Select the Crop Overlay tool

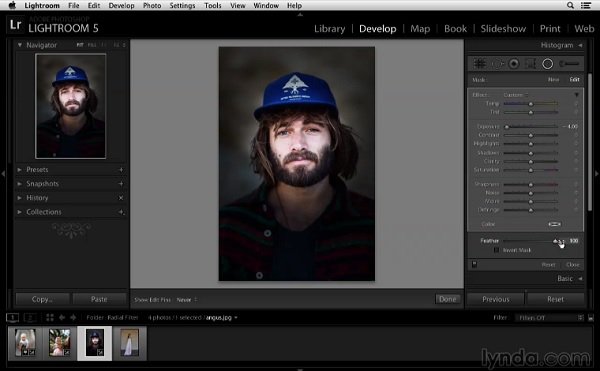click(x=479, y=63)
